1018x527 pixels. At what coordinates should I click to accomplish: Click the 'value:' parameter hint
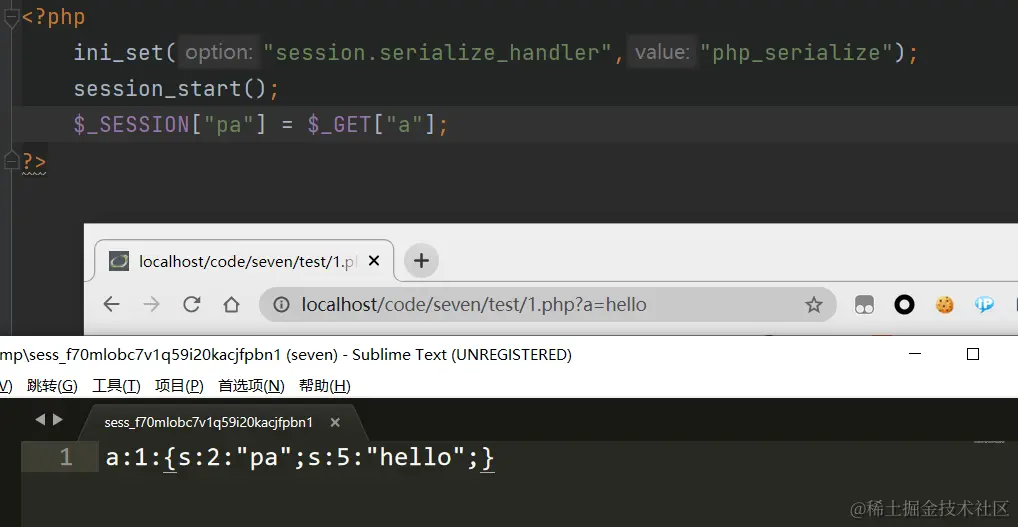coord(662,53)
